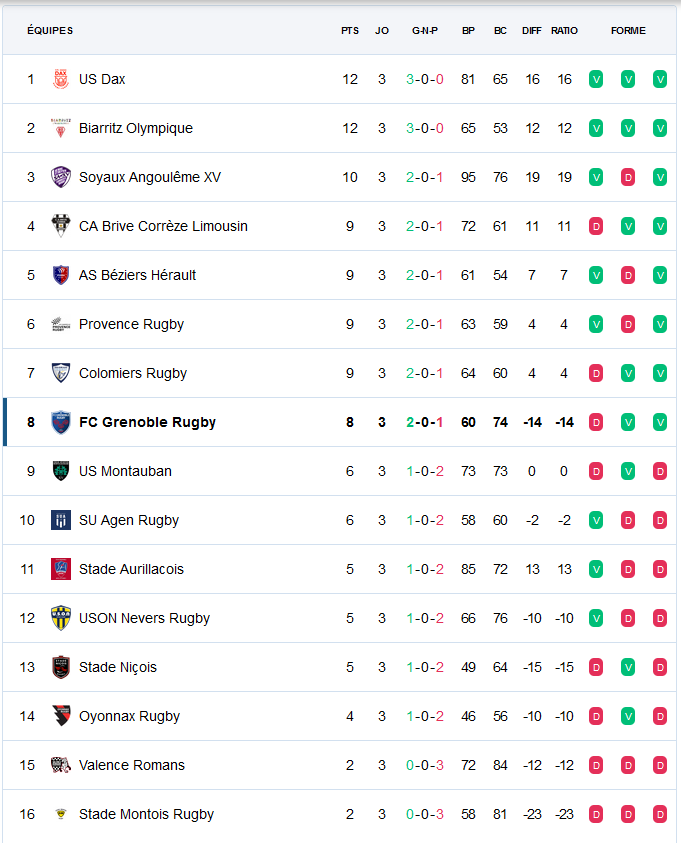681x843 pixels.
Task: Click the Stade Montois Rugby crest
Action: pyautogui.click(x=61, y=814)
